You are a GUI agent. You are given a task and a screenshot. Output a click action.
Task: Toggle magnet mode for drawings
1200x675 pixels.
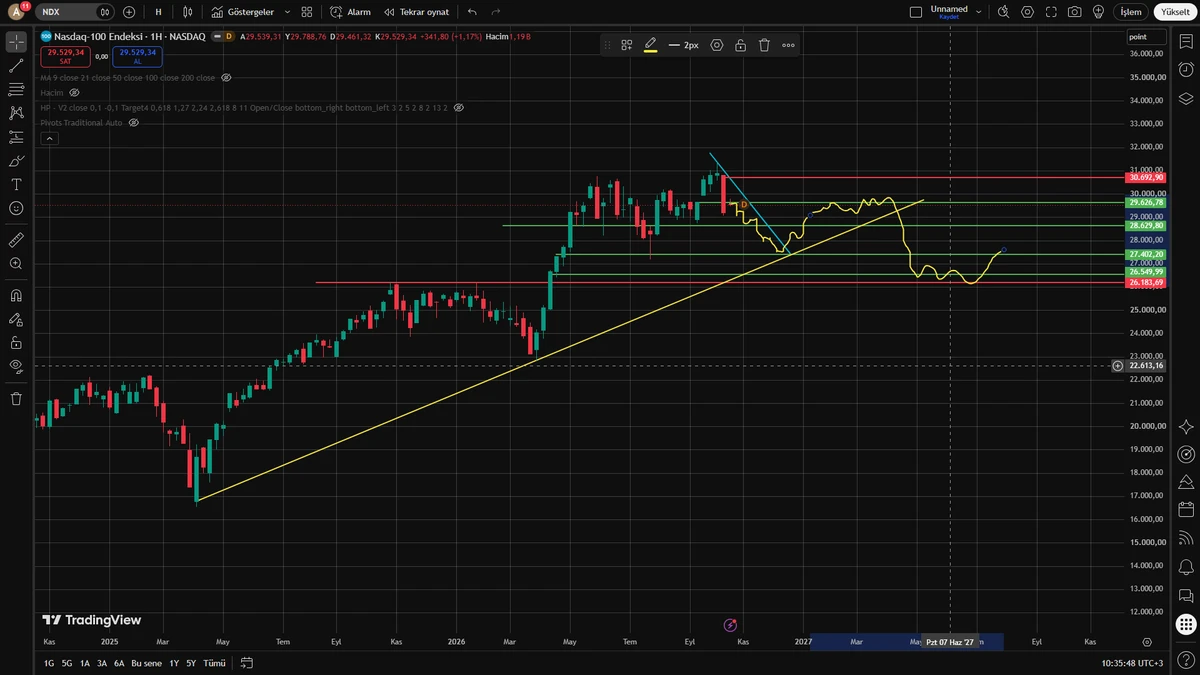click(16, 296)
